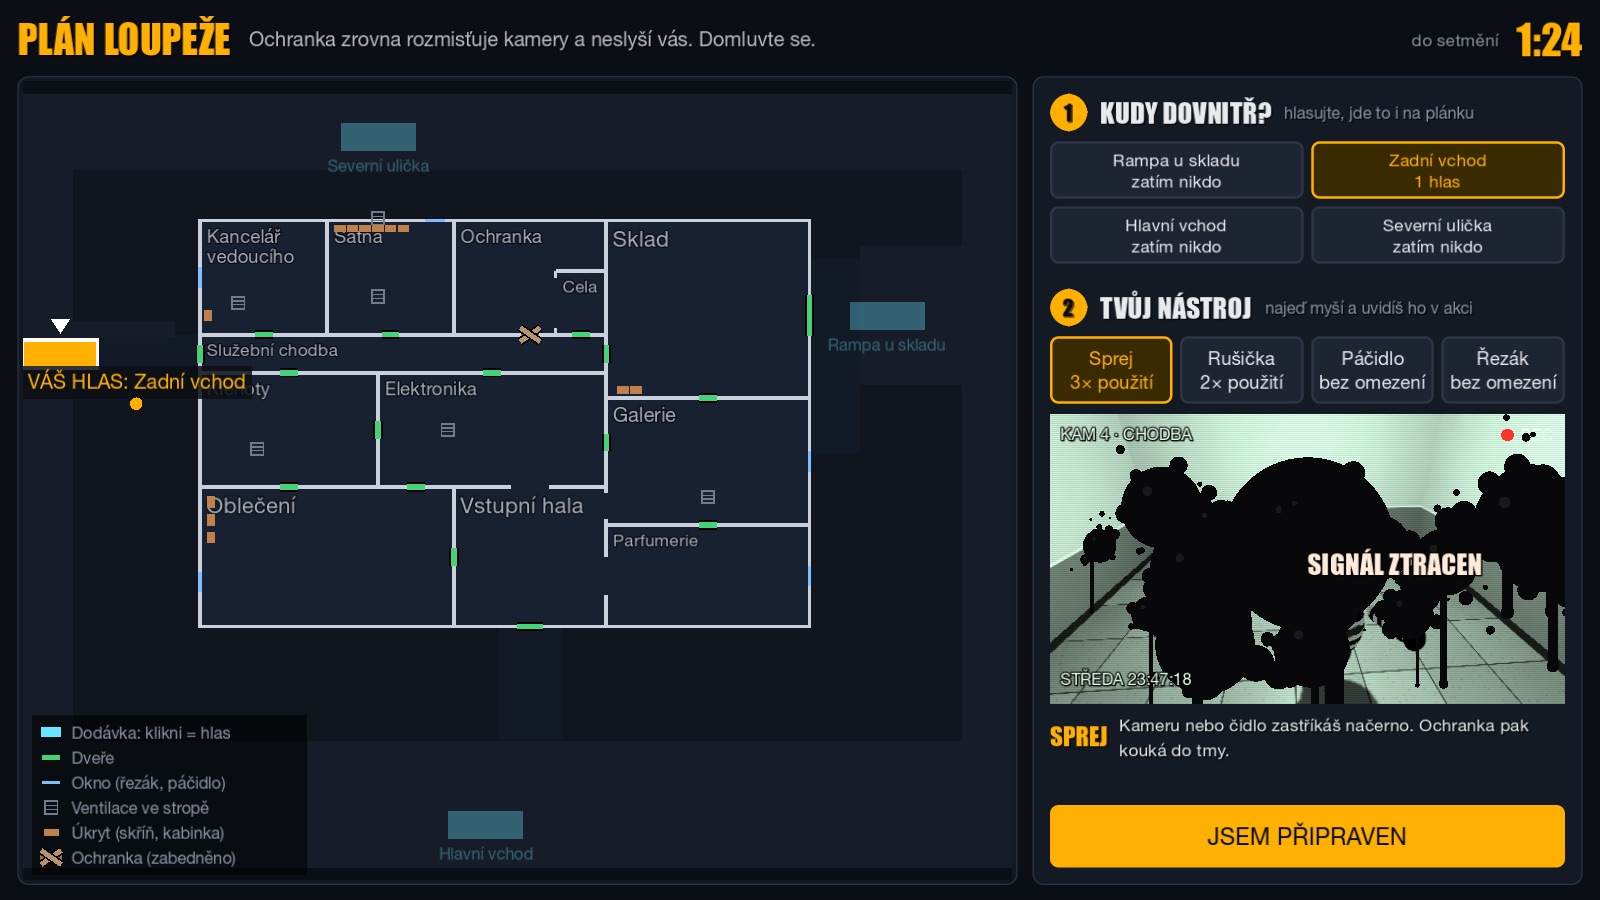Select the Řezák tool
The width and height of the screenshot is (1600, 900).
coord(1502,370)
